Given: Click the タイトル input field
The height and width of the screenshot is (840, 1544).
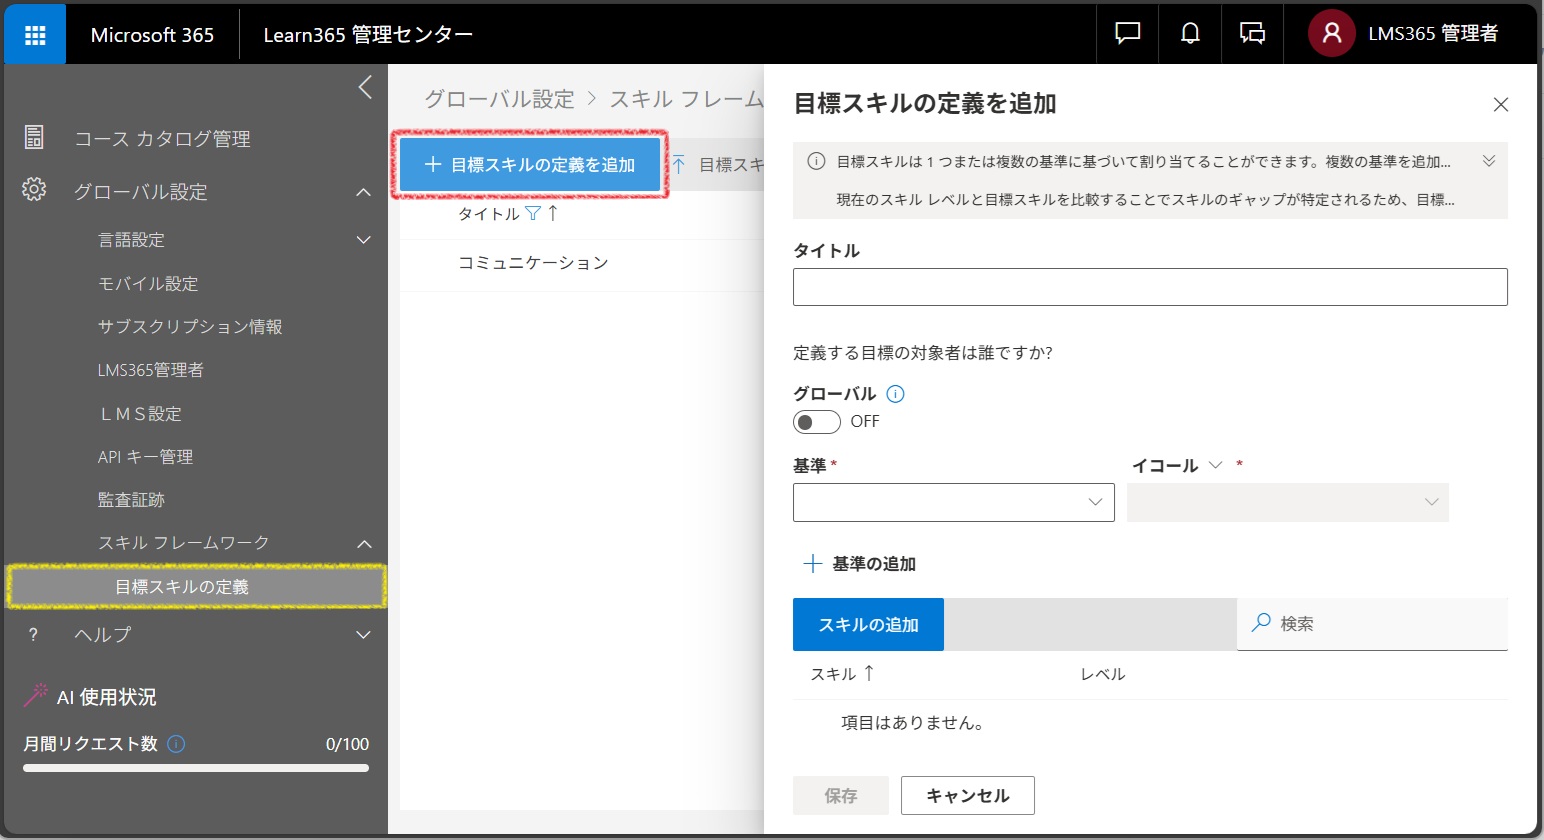Looking at the screenshot, I should (1150, 287).
